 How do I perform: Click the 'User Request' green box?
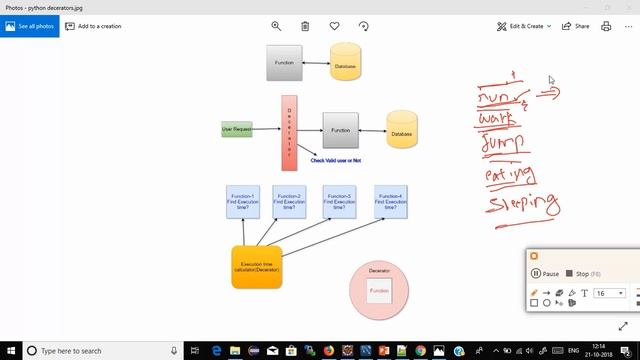[237, 129]
